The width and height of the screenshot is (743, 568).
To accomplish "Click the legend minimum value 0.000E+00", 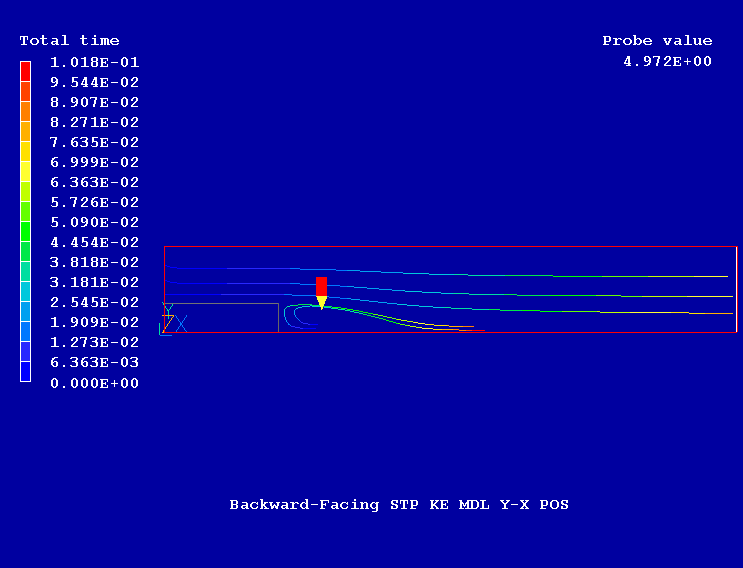I will coord(95,383).
